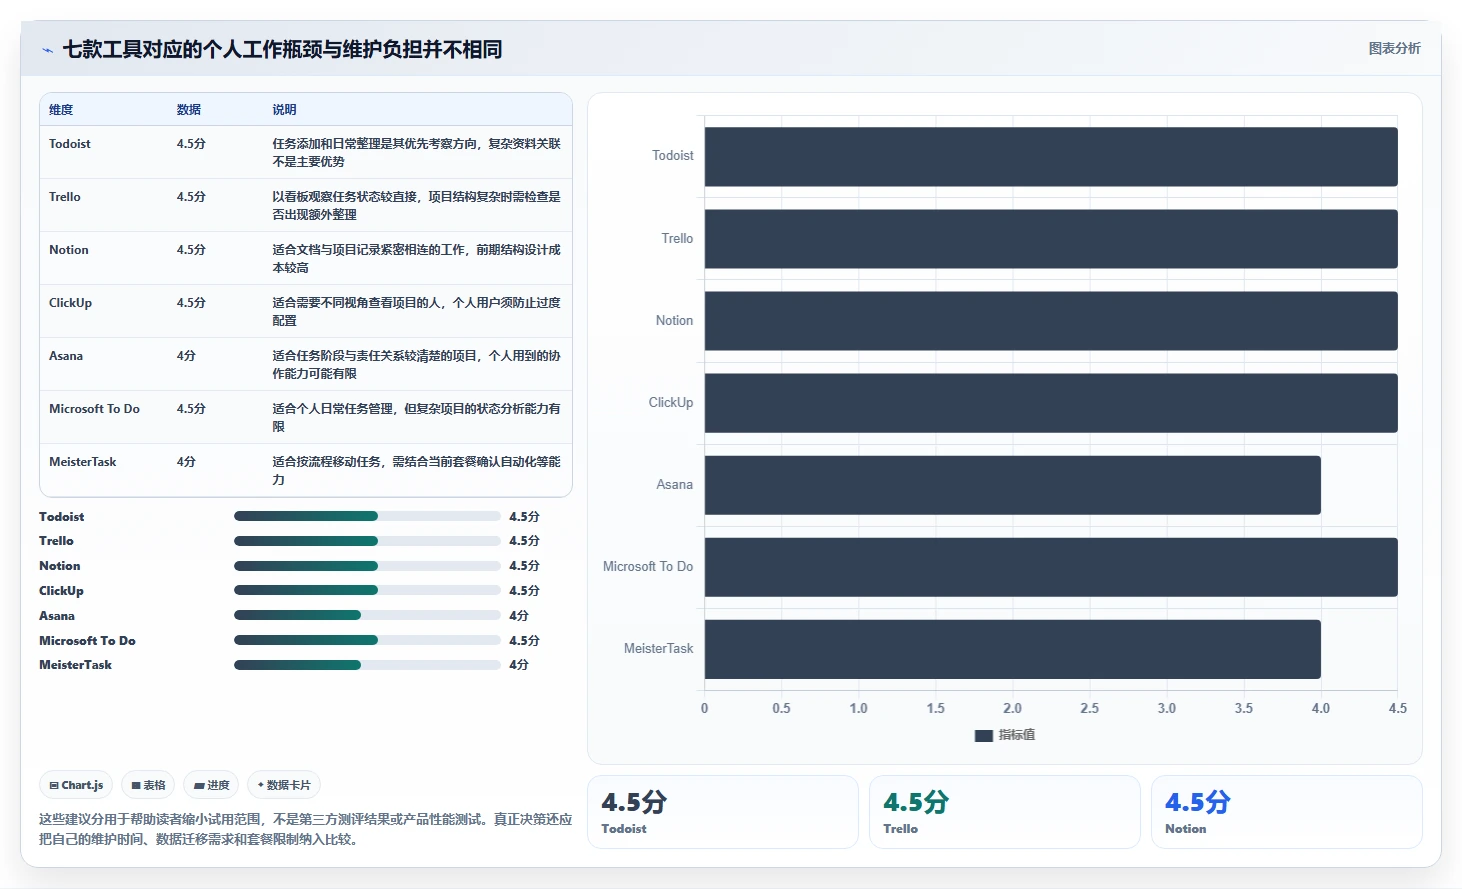Click the small blue icon beside the title
The width and height of the screenshot is (1462, 889).
[x=47, y=50]
